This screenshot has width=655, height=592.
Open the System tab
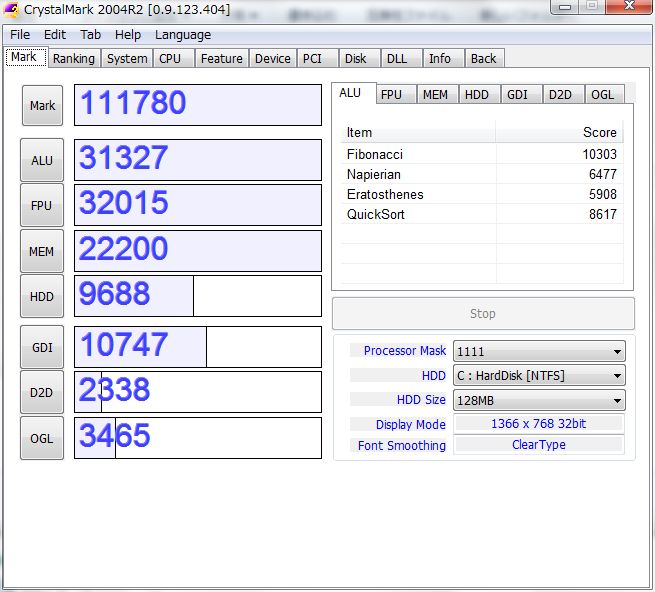click(127, 59)
